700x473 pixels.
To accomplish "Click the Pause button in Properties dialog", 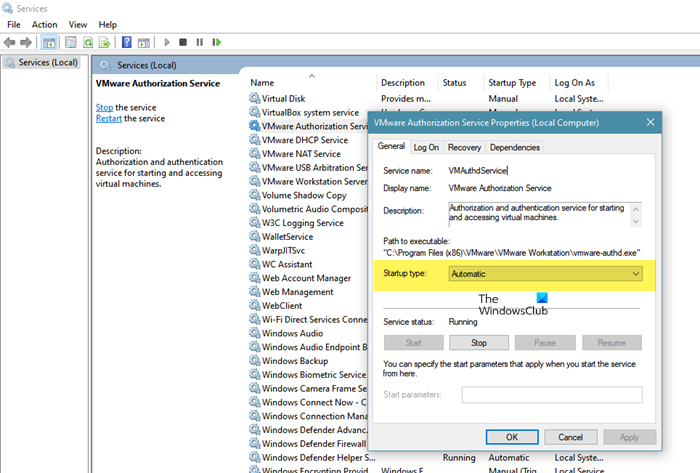I will point(545,343).
